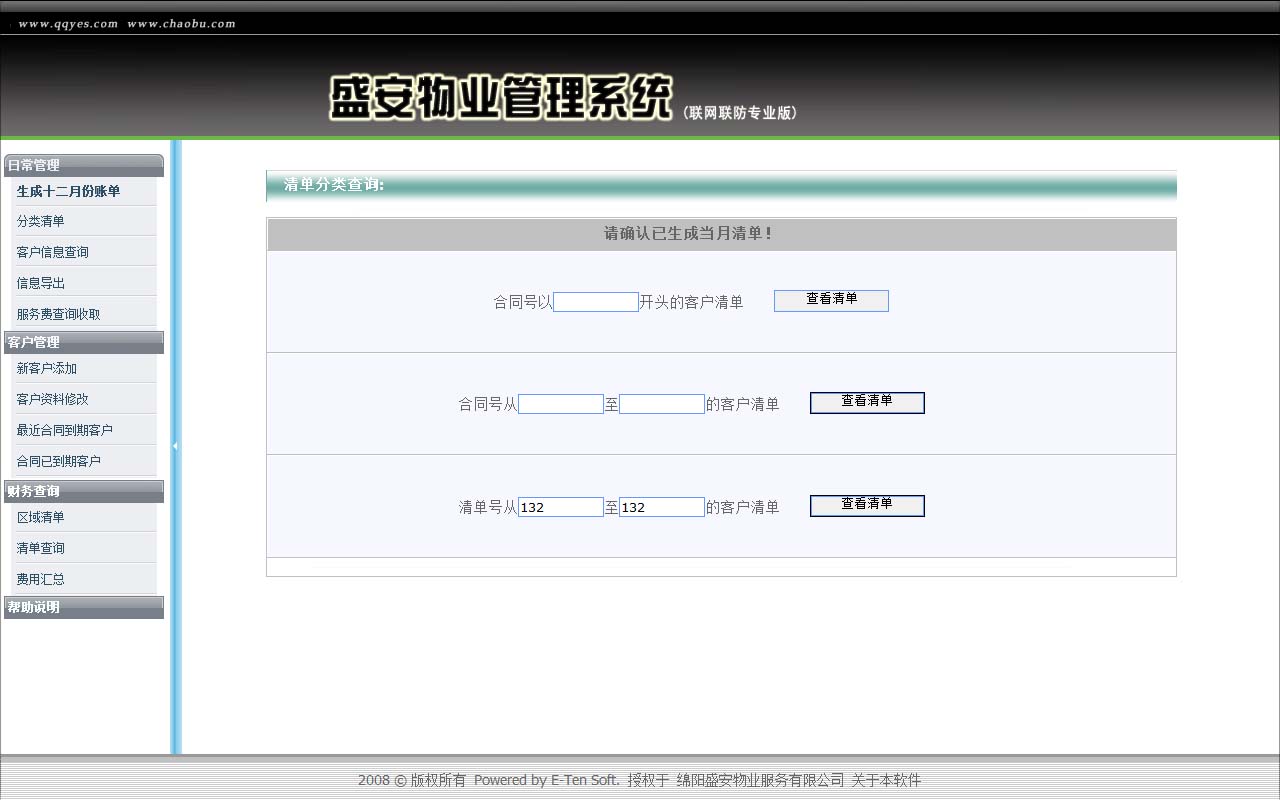The height and width of the screenshot is (800, 1280).
Task: Collapse the sidebar using the splitter arrow
Action: tap(175, 447)
